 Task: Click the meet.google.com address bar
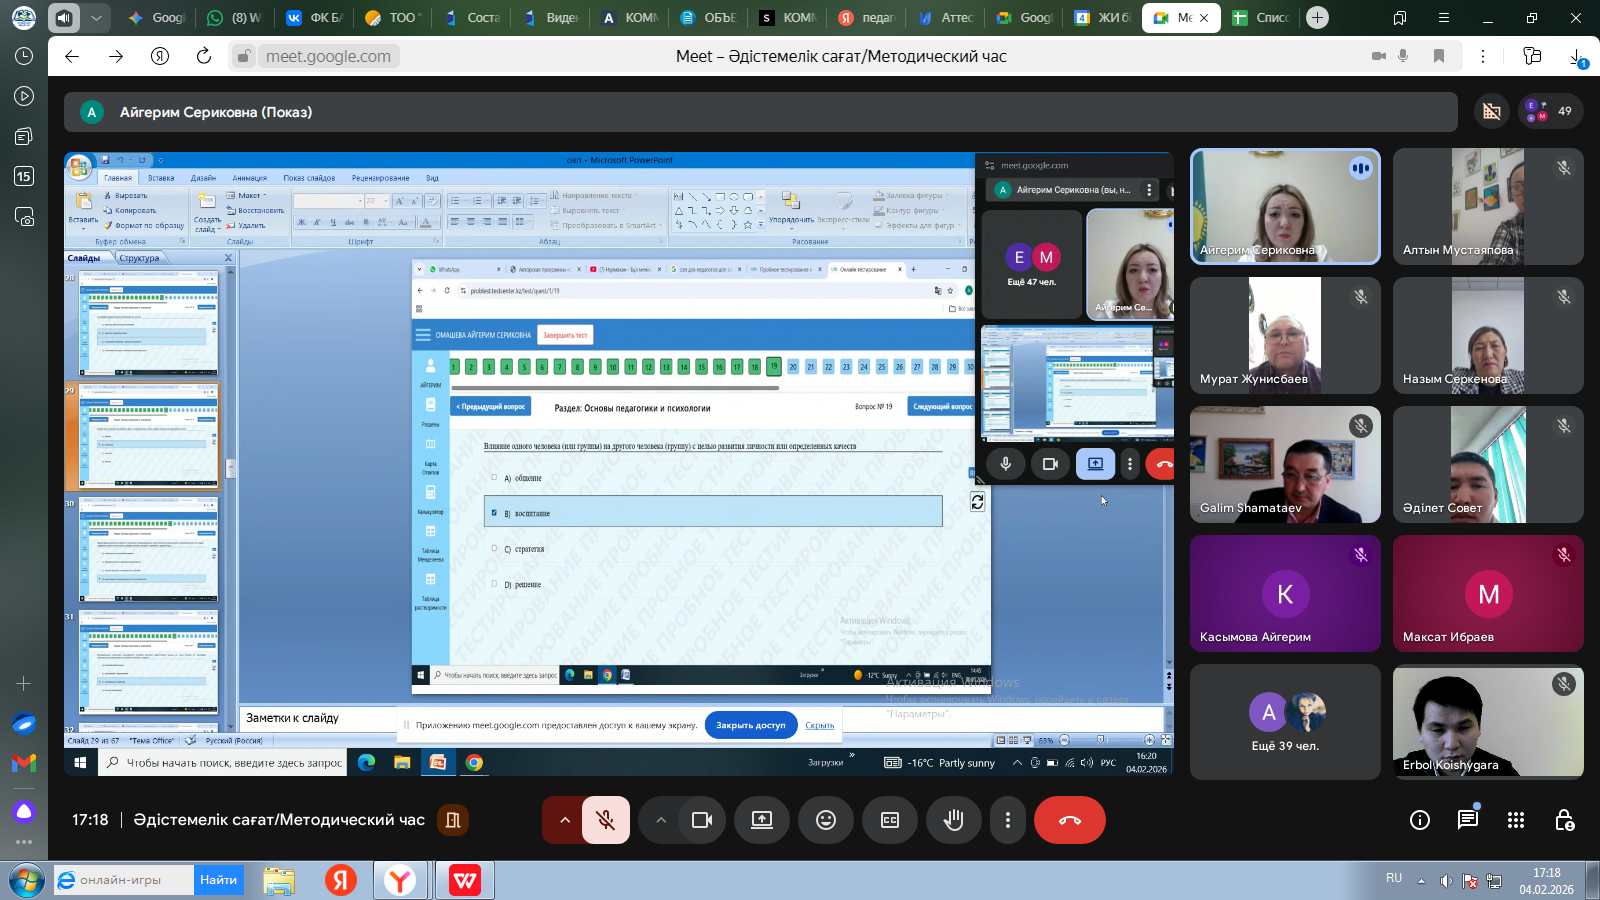coord(328,56)
